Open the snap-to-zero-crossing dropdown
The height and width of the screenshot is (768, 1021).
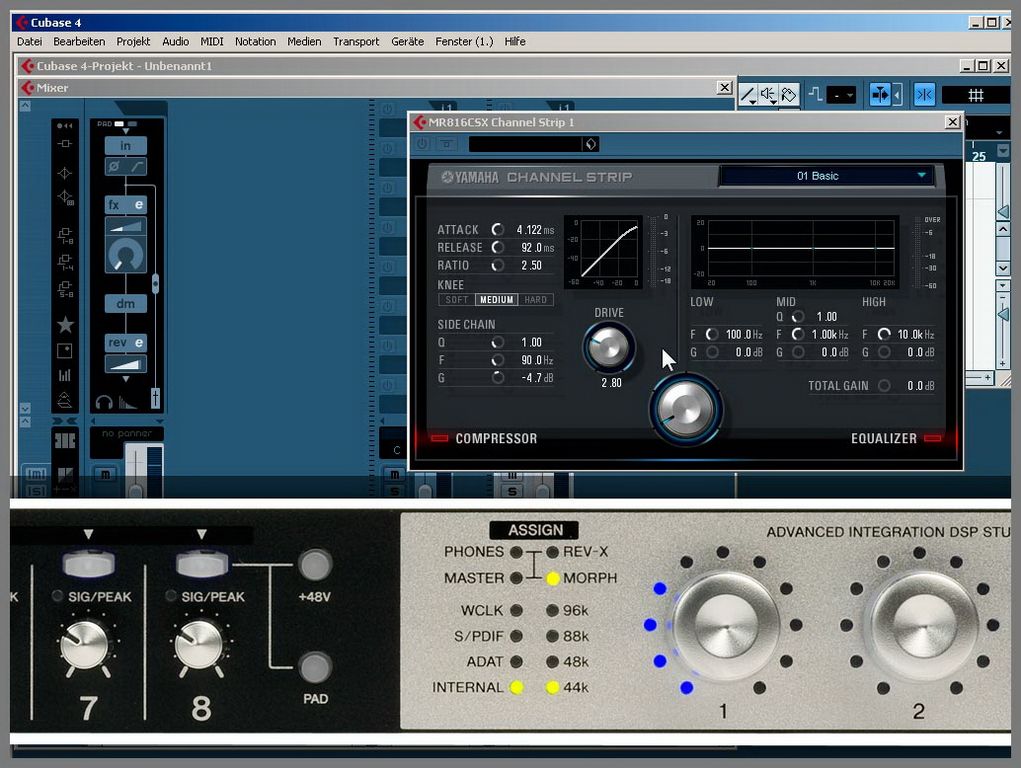841,96
